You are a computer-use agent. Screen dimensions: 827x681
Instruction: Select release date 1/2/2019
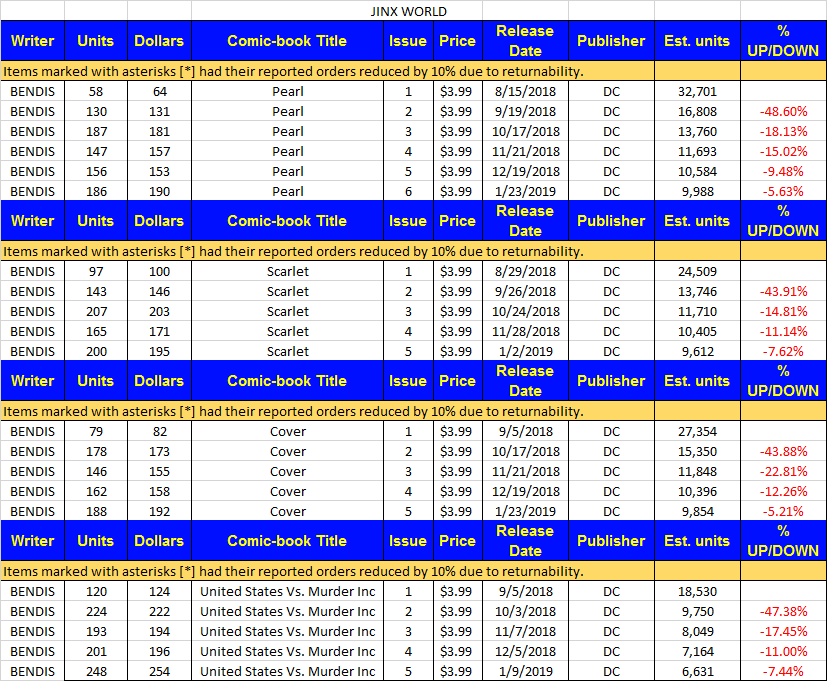[525, 351]
